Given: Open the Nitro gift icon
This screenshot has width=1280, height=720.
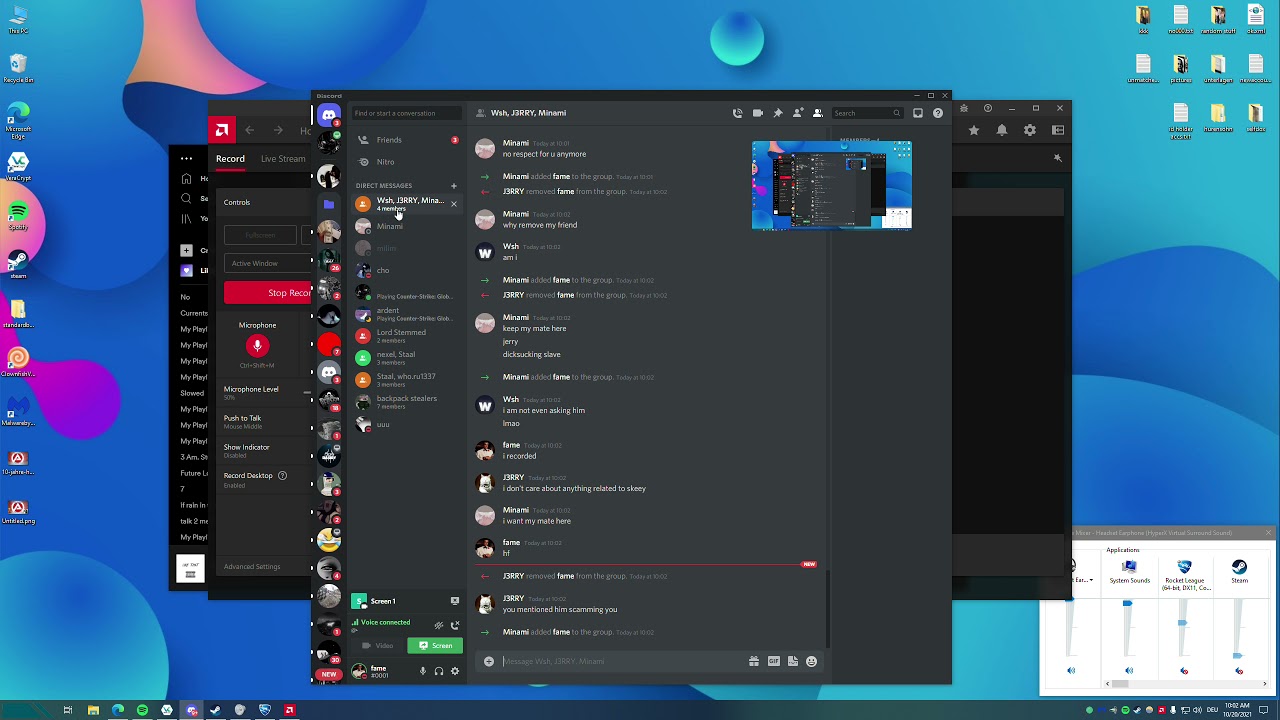Looking at the screenshot, I should [754, 661].
